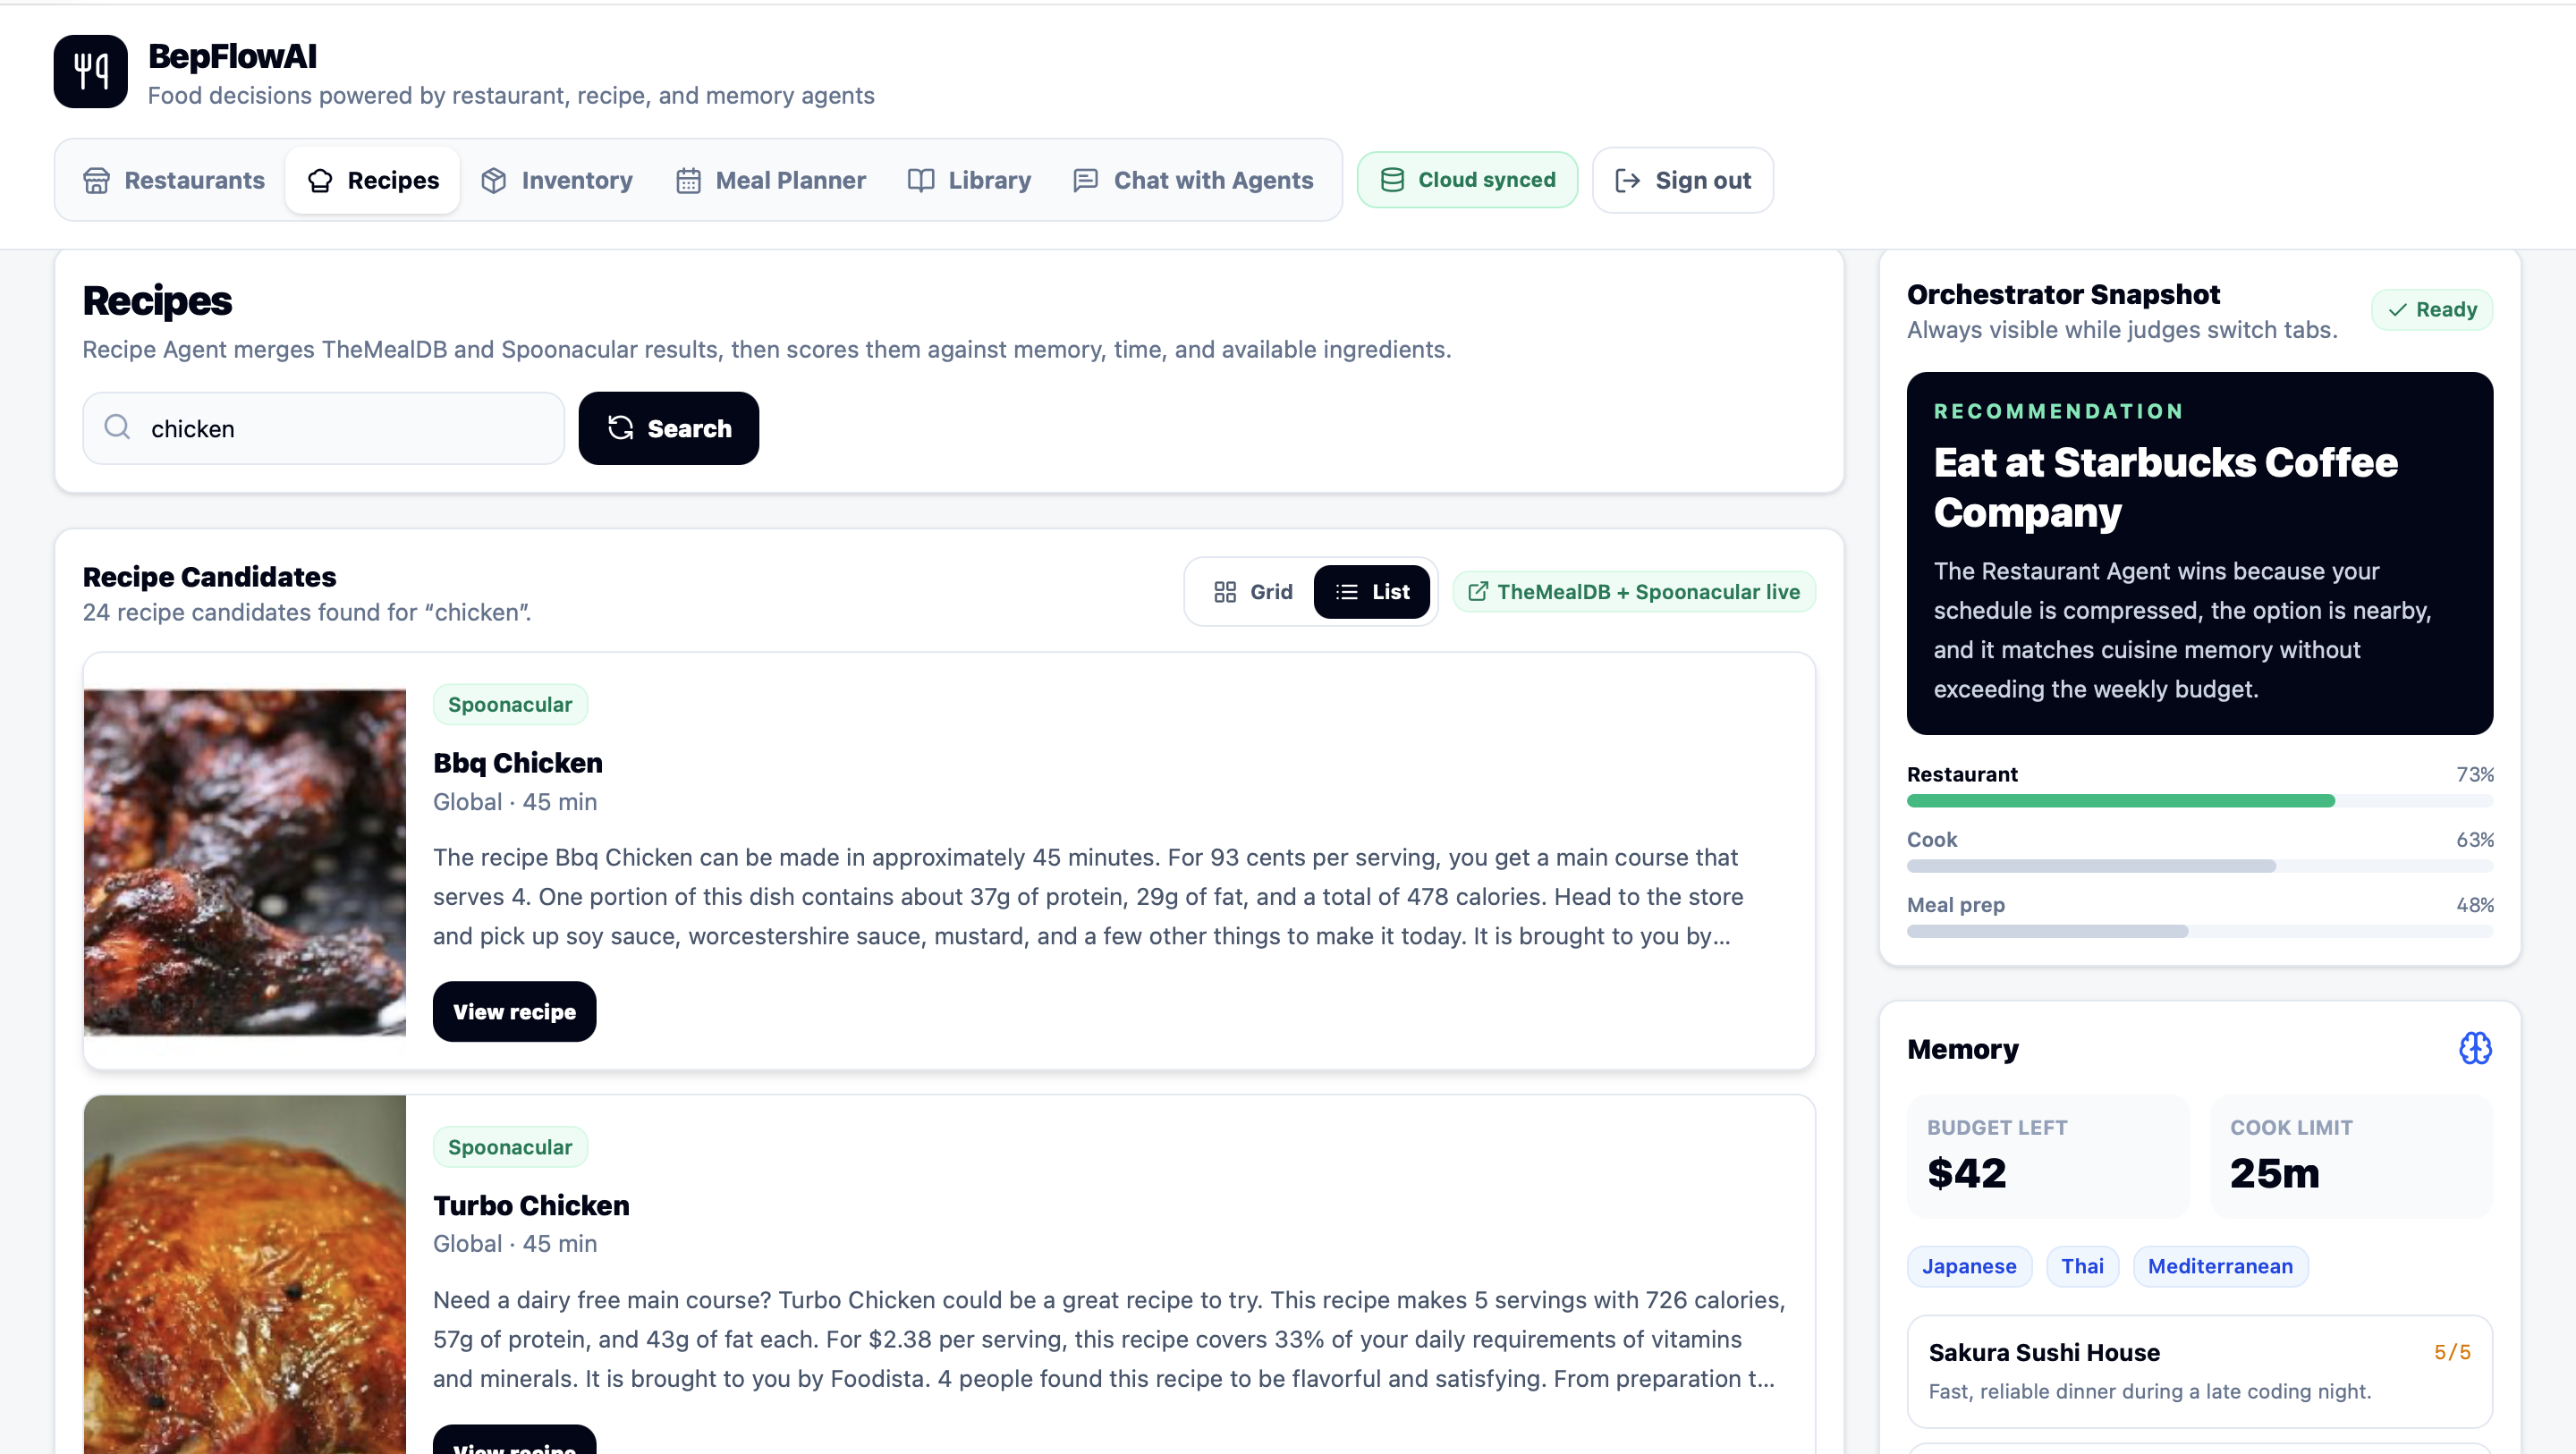The image size is (2576, 1454).
Task: Click the Bbq Chicken photo thumbnail
Action: pyautogui.click(x=245, y=862)
